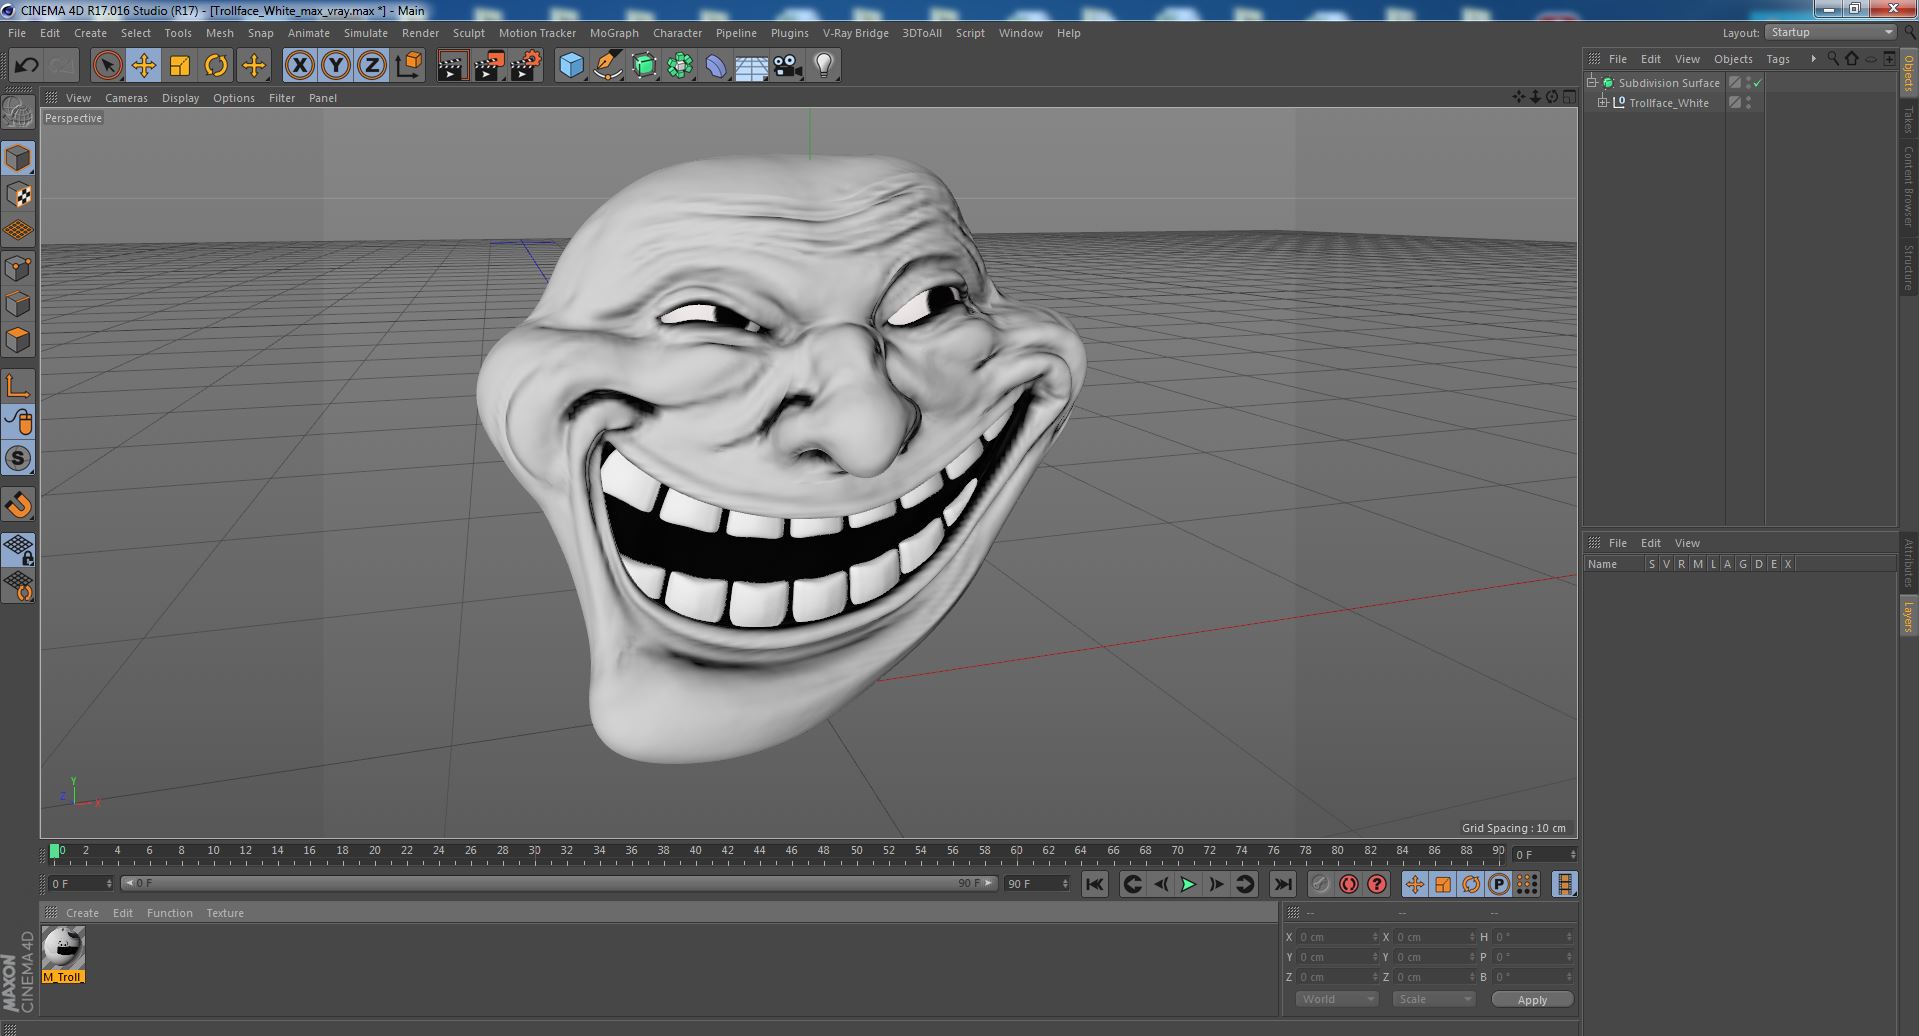Add a Light object
Image resolution: width=1919 pixels, height=1036 pixels.
click(x=824, y=66)
